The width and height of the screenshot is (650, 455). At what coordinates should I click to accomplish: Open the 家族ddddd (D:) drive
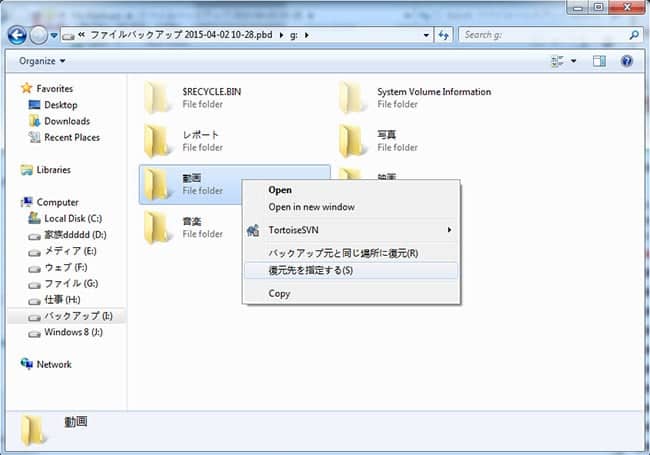[75, 235]
